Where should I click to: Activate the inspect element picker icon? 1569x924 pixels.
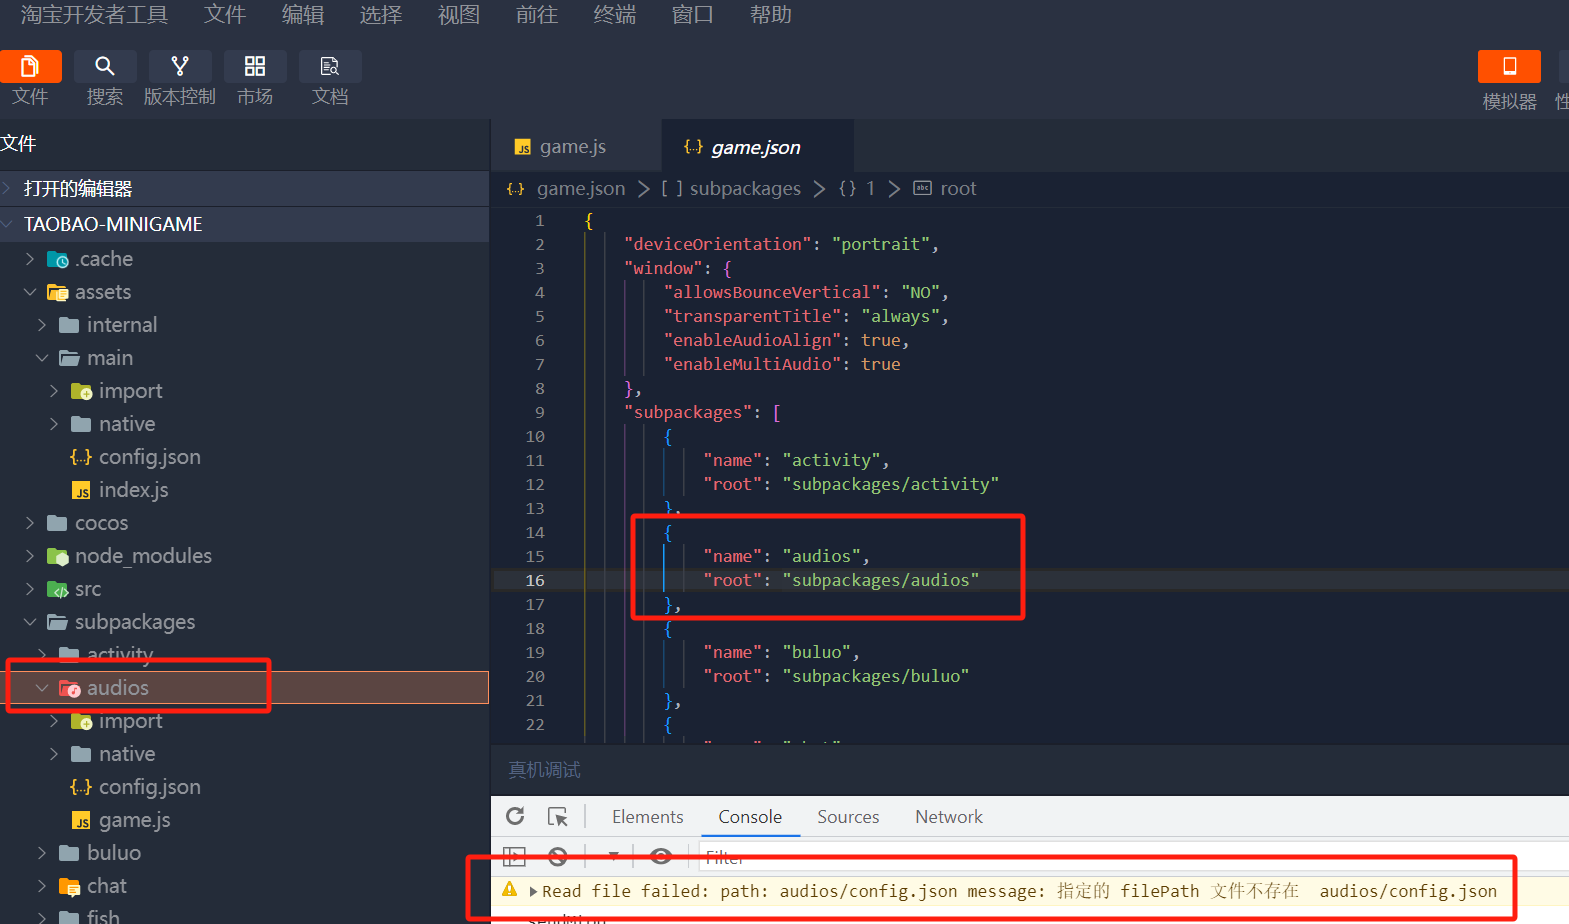[558, 816]
